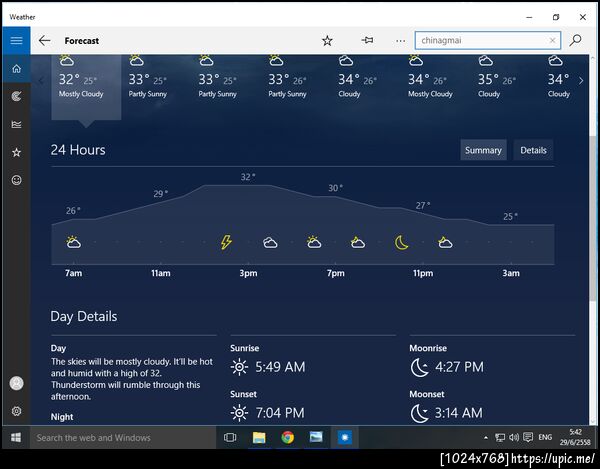
Task: Click the 3:14 AM moonset time
Action: 458,413
